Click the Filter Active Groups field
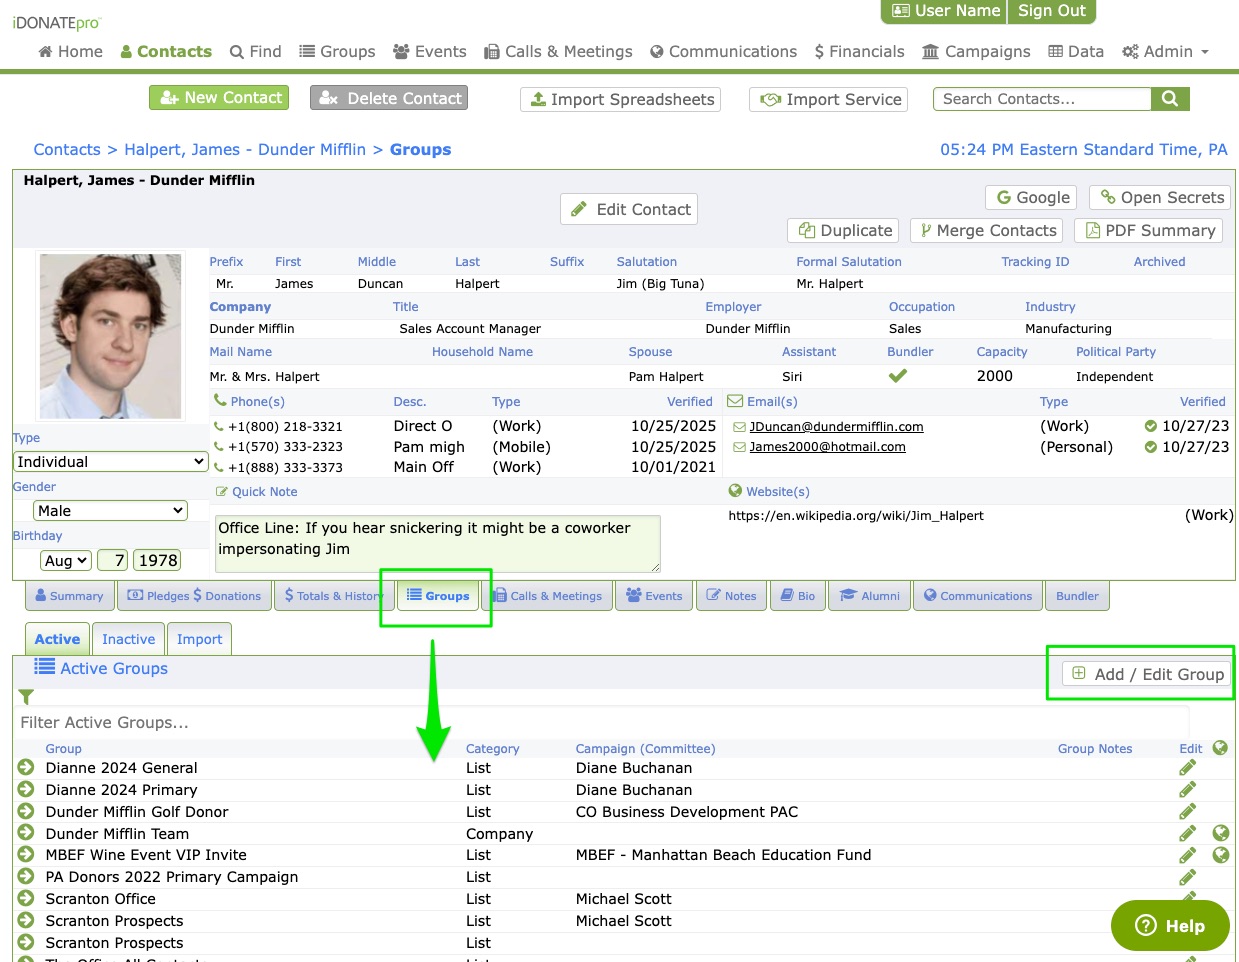 click(604, 722)
